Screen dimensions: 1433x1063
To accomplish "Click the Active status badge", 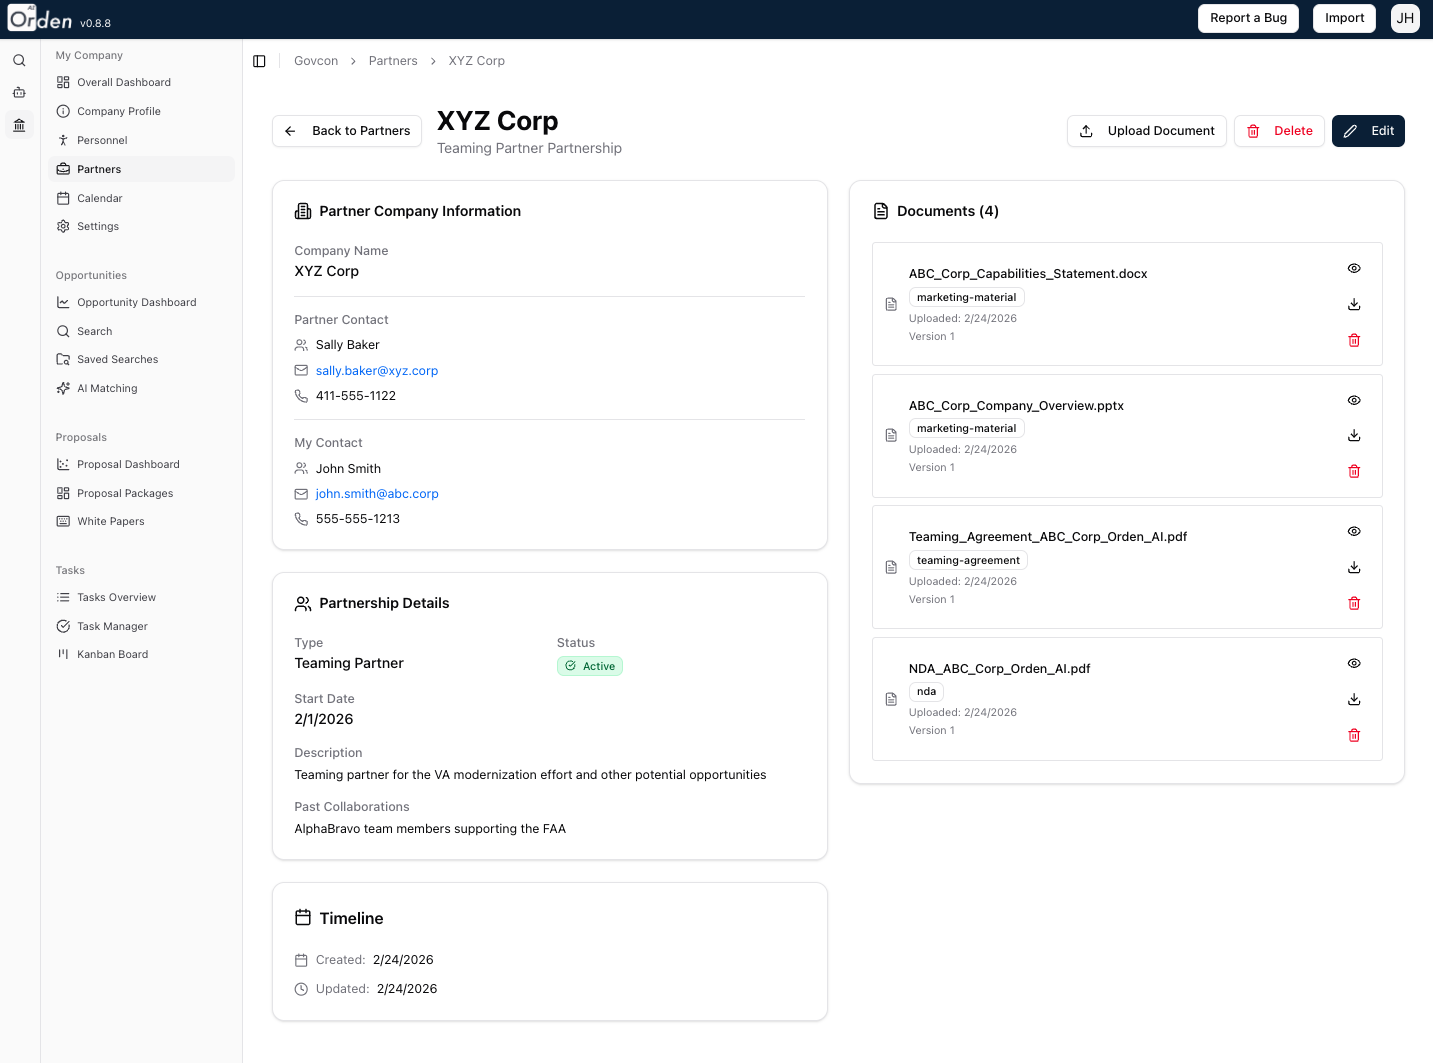I will tap(590, 665).
